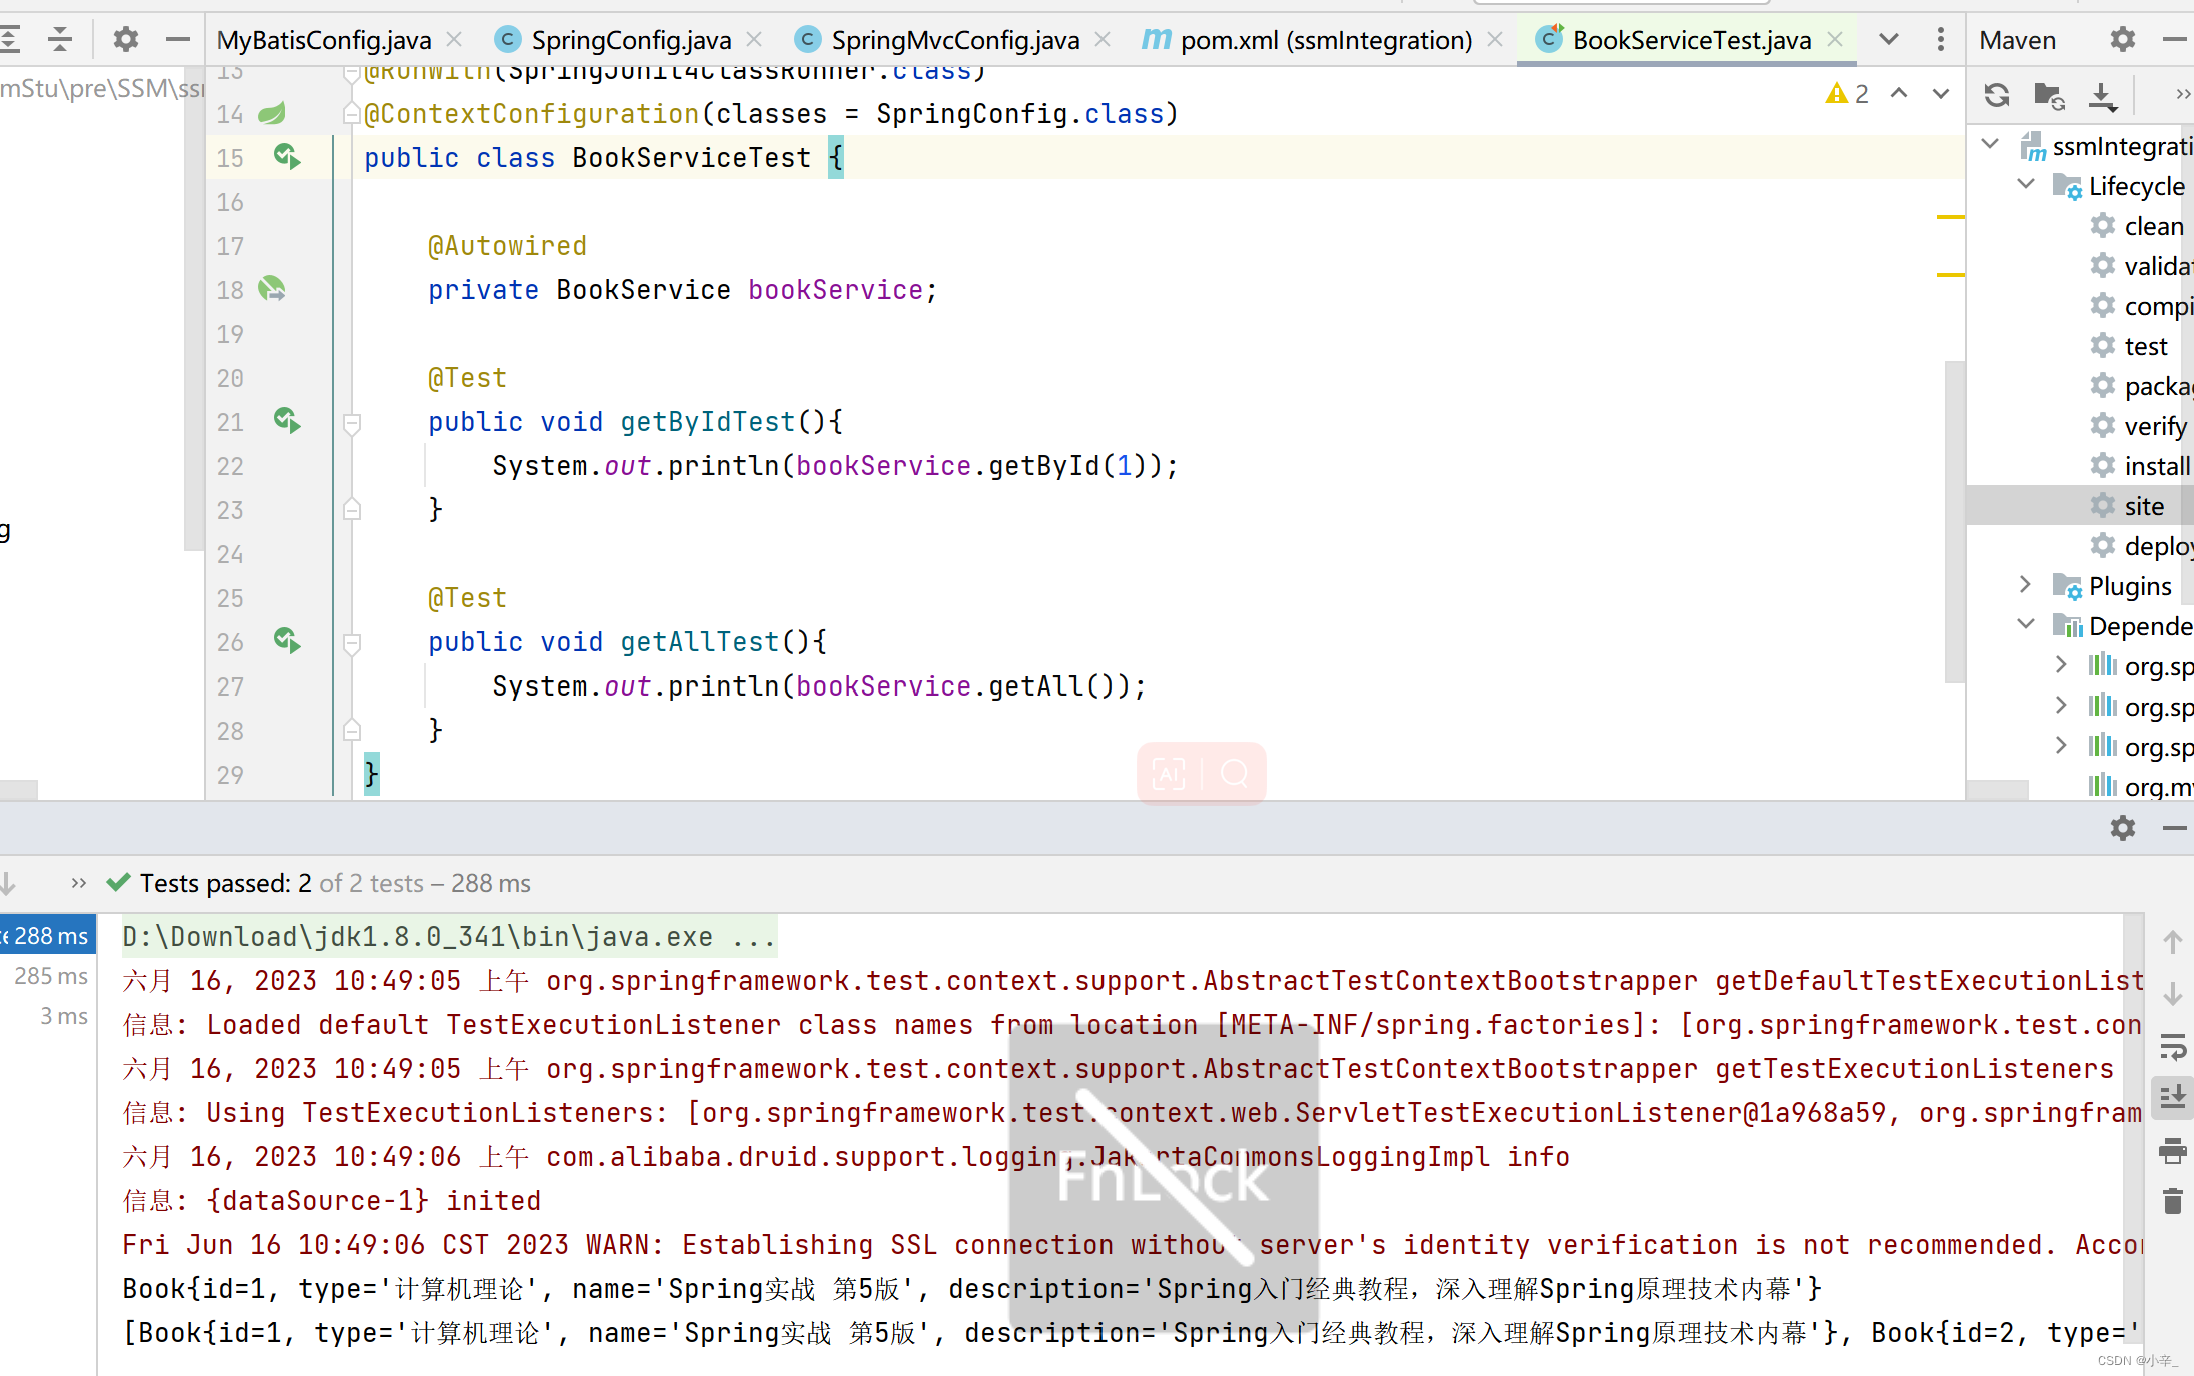2194x1376 pixels.
Task: Click the run gutter icon for getAllTest
Action: click(x=286, y=641)
